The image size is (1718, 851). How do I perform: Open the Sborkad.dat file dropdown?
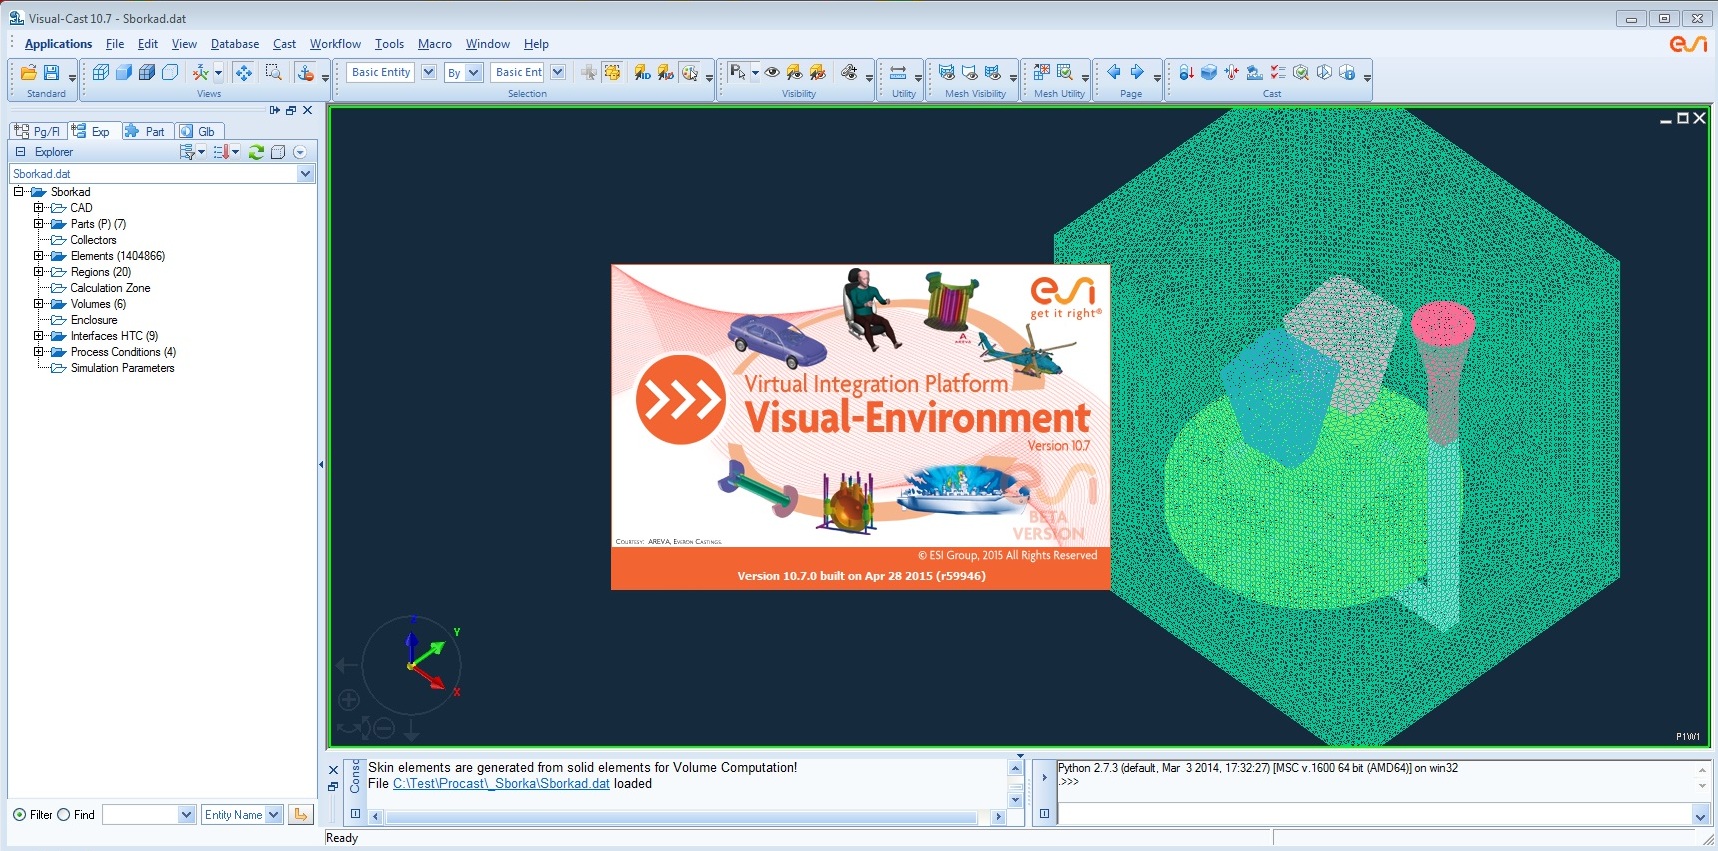click(x=306, y=174)
